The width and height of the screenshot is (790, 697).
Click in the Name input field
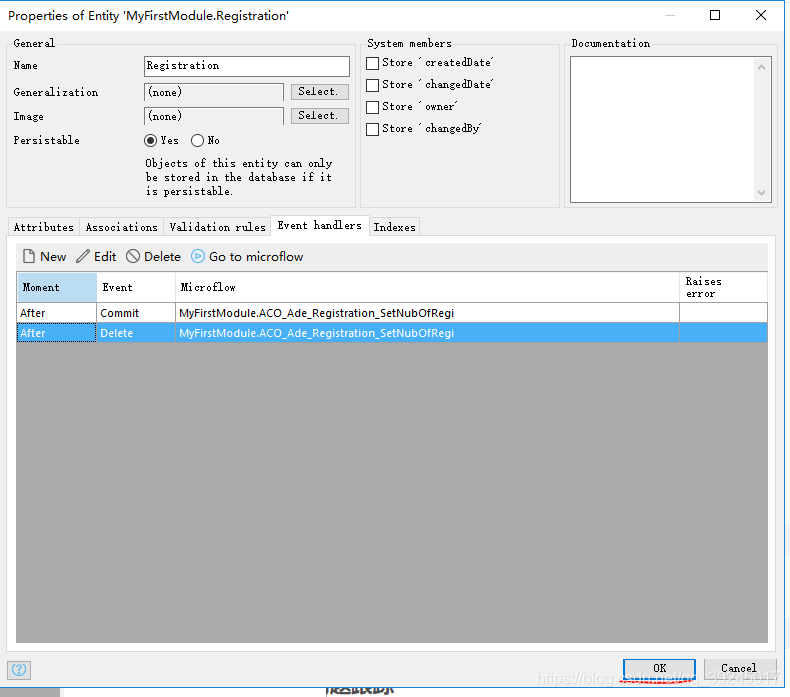246,66
